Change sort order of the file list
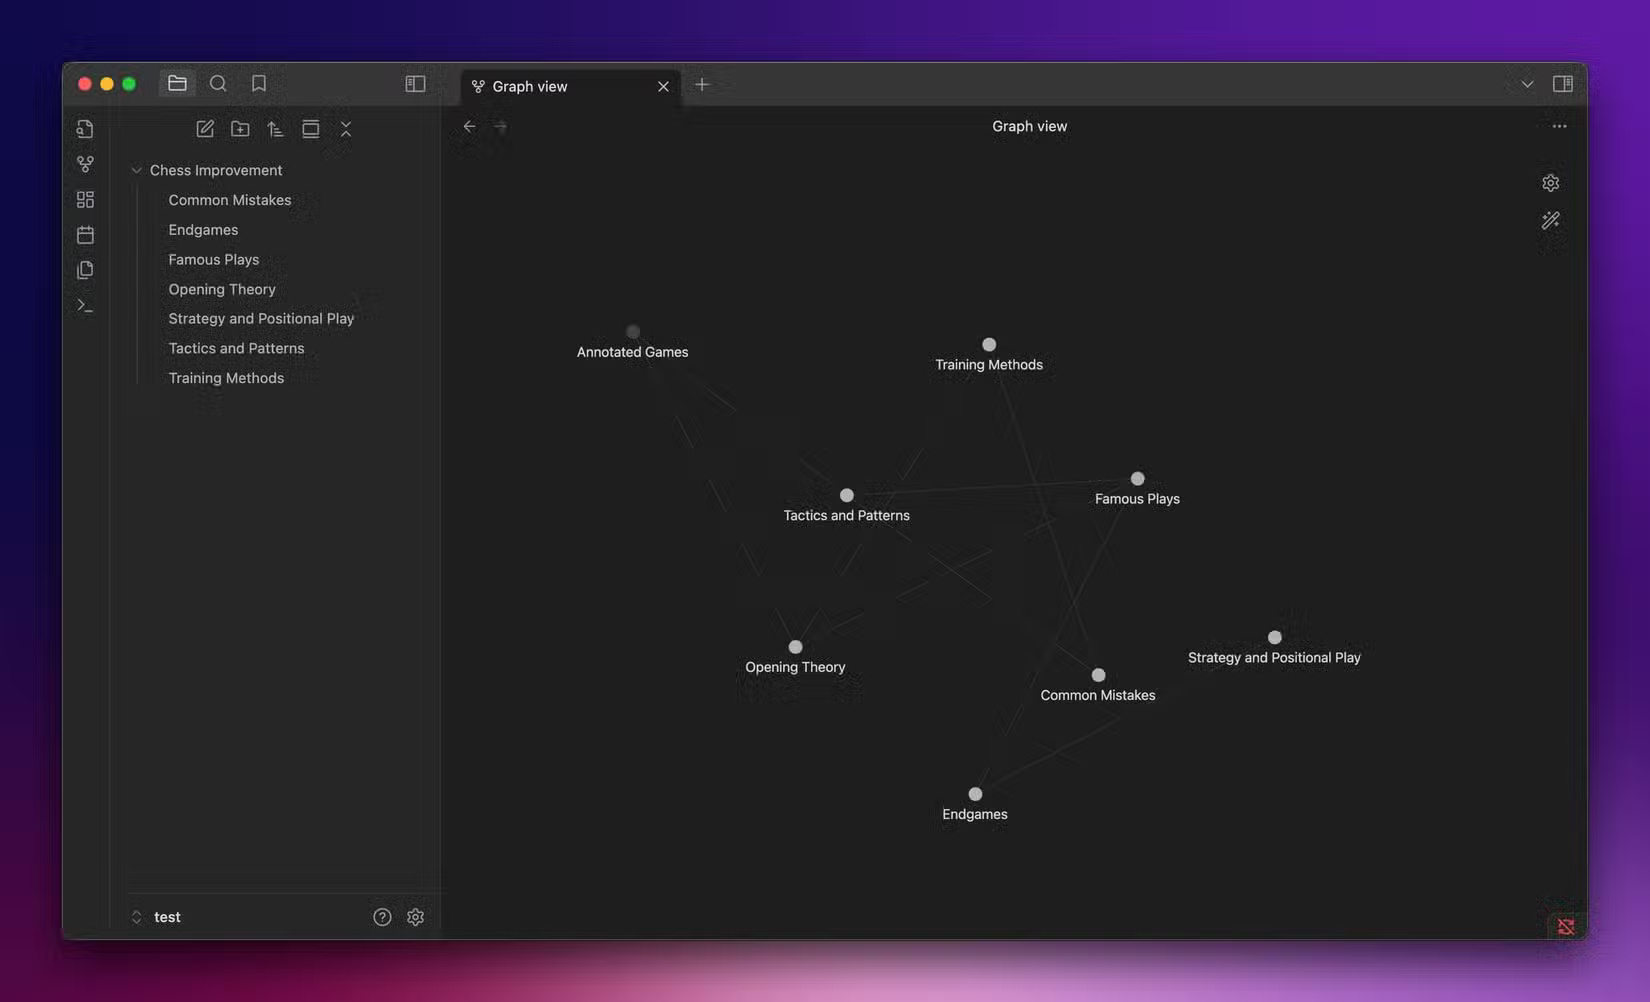This screenshot has width=1650, height=1002. (275, 128)
